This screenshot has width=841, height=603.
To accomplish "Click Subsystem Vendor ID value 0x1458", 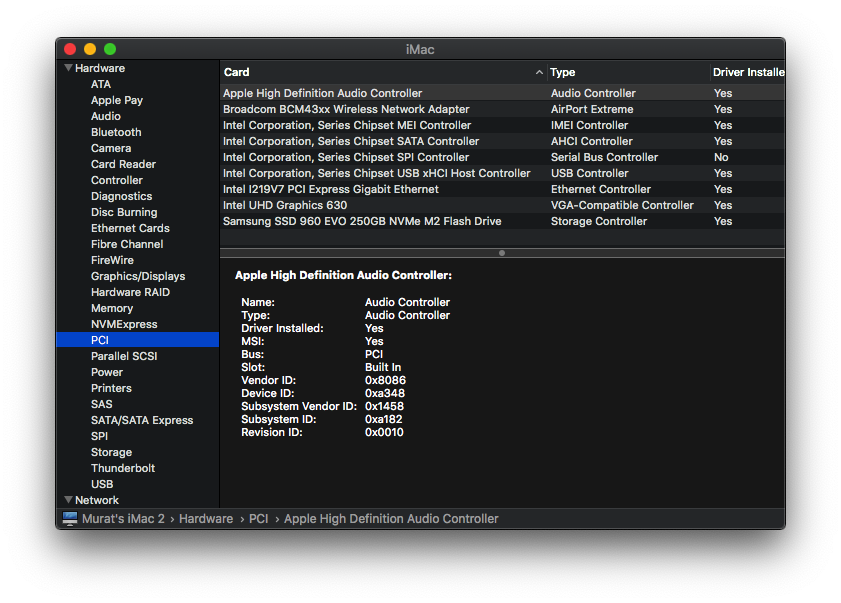I will click(385, 406).
